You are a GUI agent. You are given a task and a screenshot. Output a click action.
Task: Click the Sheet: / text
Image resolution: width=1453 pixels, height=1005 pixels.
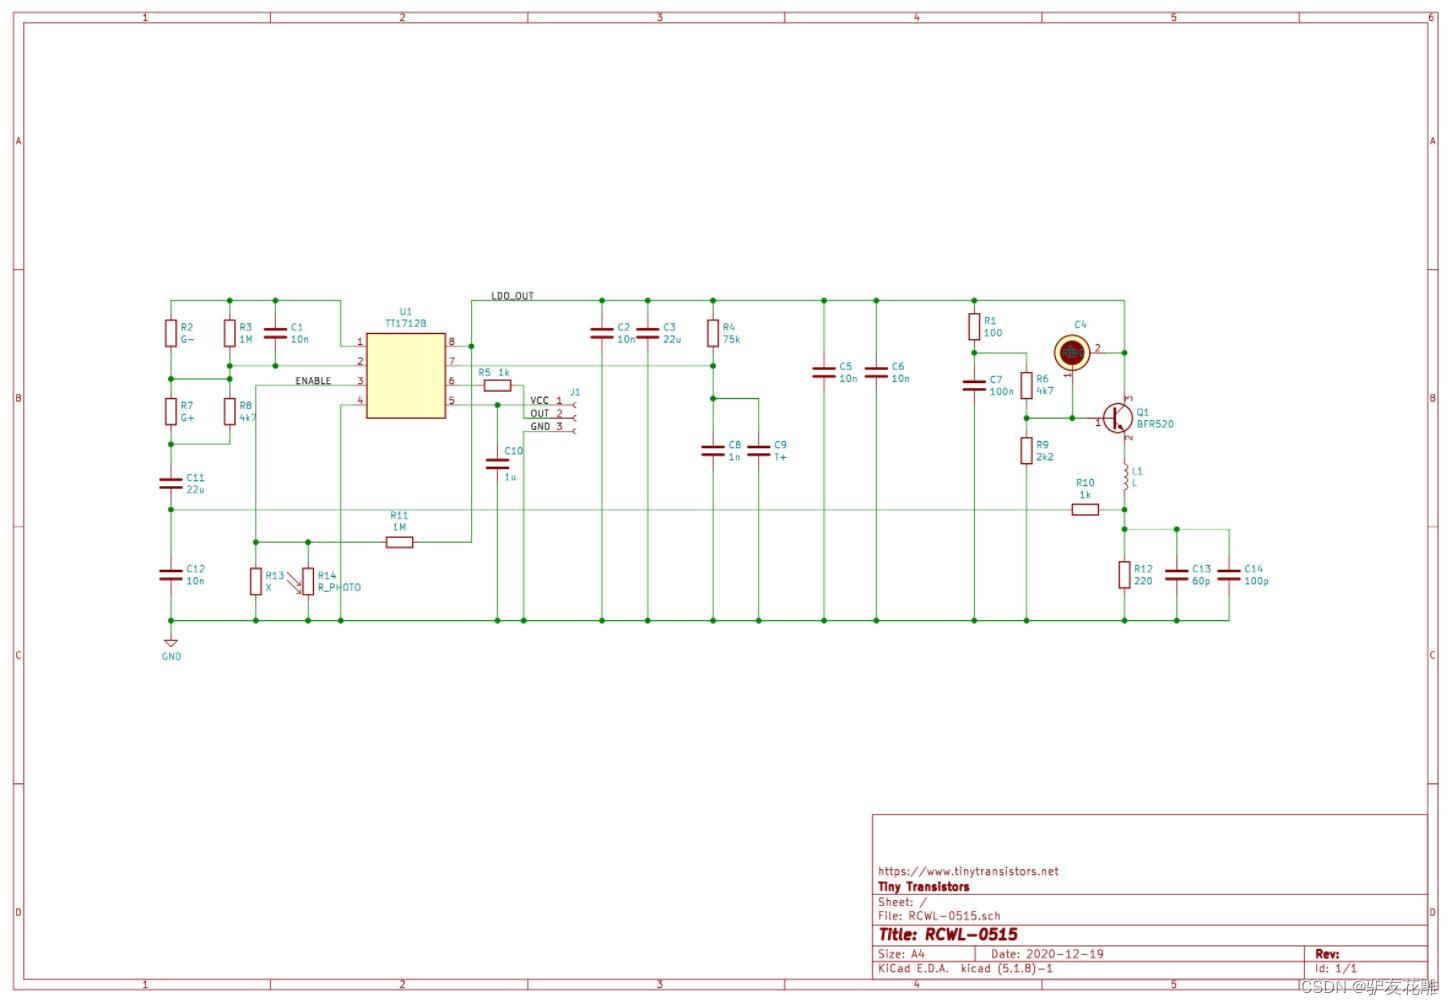(x=903, y=902)
